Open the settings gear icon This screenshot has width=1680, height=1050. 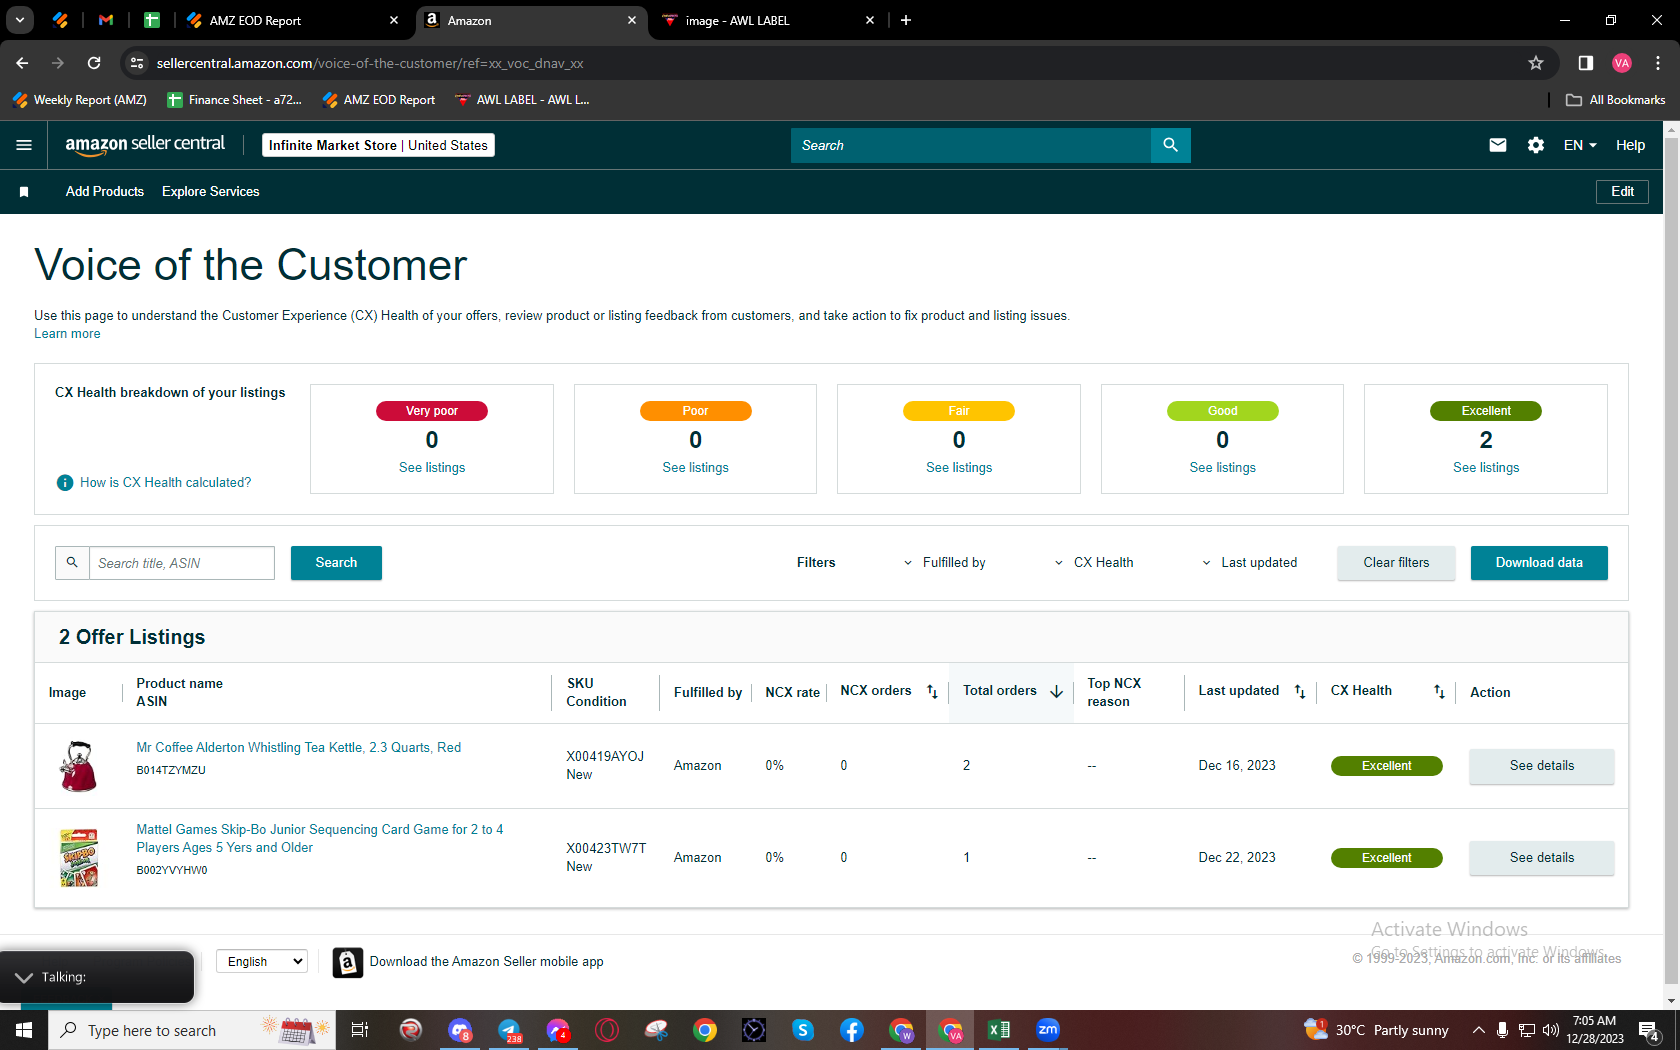[x=1536, y=145]
